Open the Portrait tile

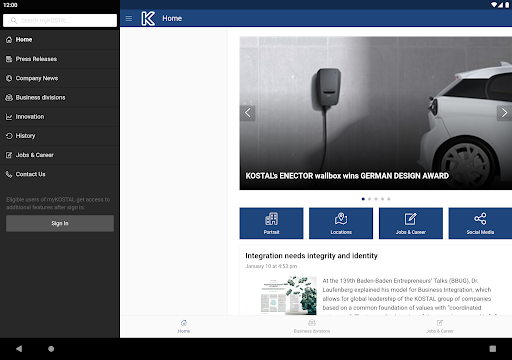[271, 223]
